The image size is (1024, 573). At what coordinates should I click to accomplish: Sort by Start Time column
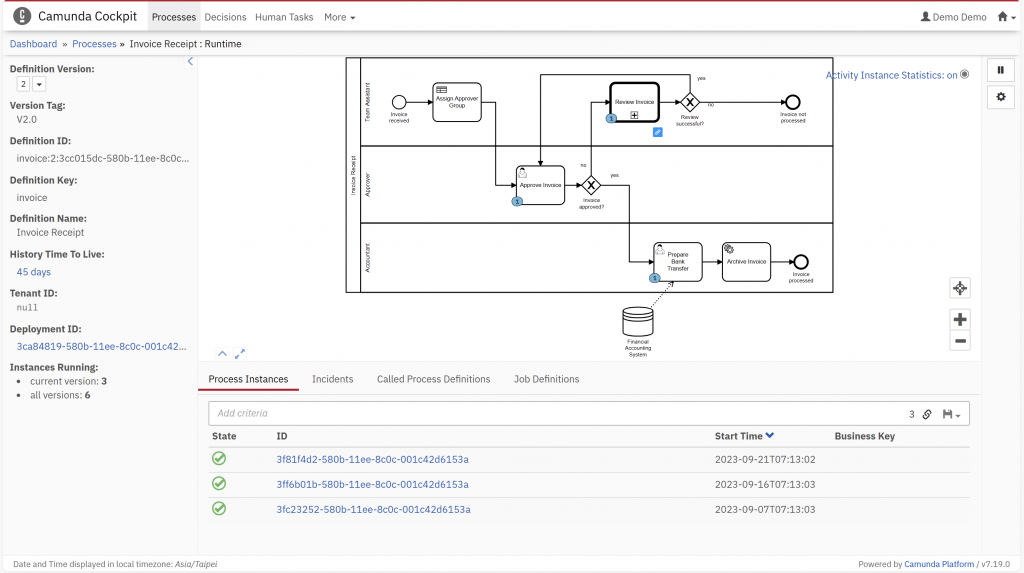[744, 436]
